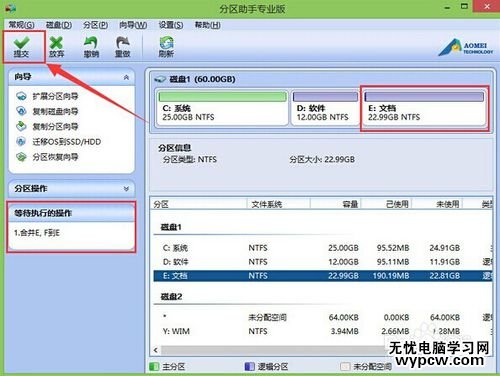The width and height of the screenshot is (500, 376).
Task: Select the * 未分配空间 row
Action: (x=323, y=317)
